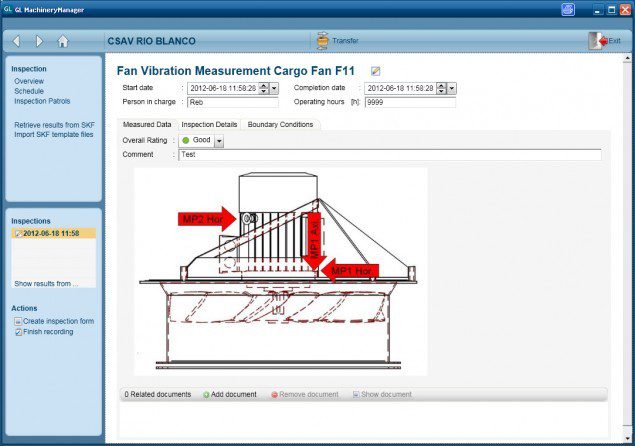The image size is (635, 446).
Task: Click Show document button
Action: (382, 394)
